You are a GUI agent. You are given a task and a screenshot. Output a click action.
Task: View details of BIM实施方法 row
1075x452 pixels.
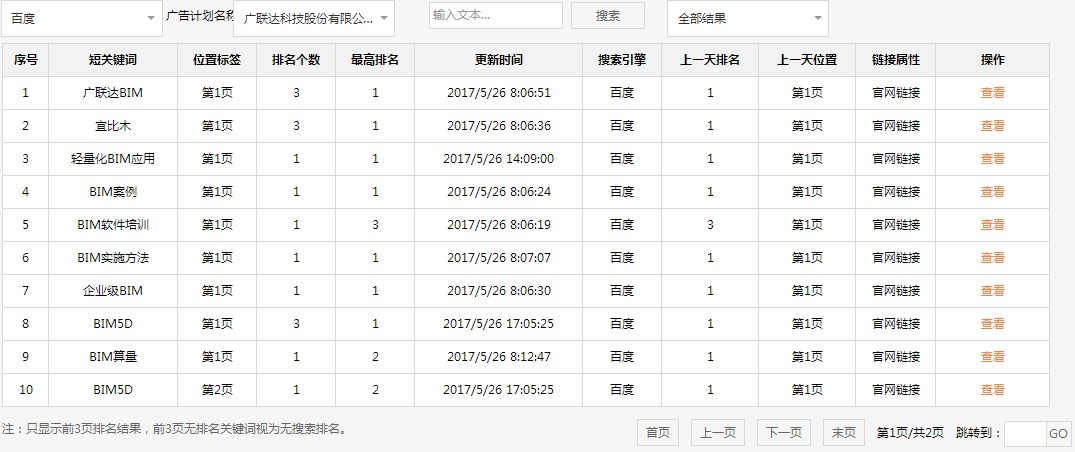pyautogui.click(x=993, y=258)
